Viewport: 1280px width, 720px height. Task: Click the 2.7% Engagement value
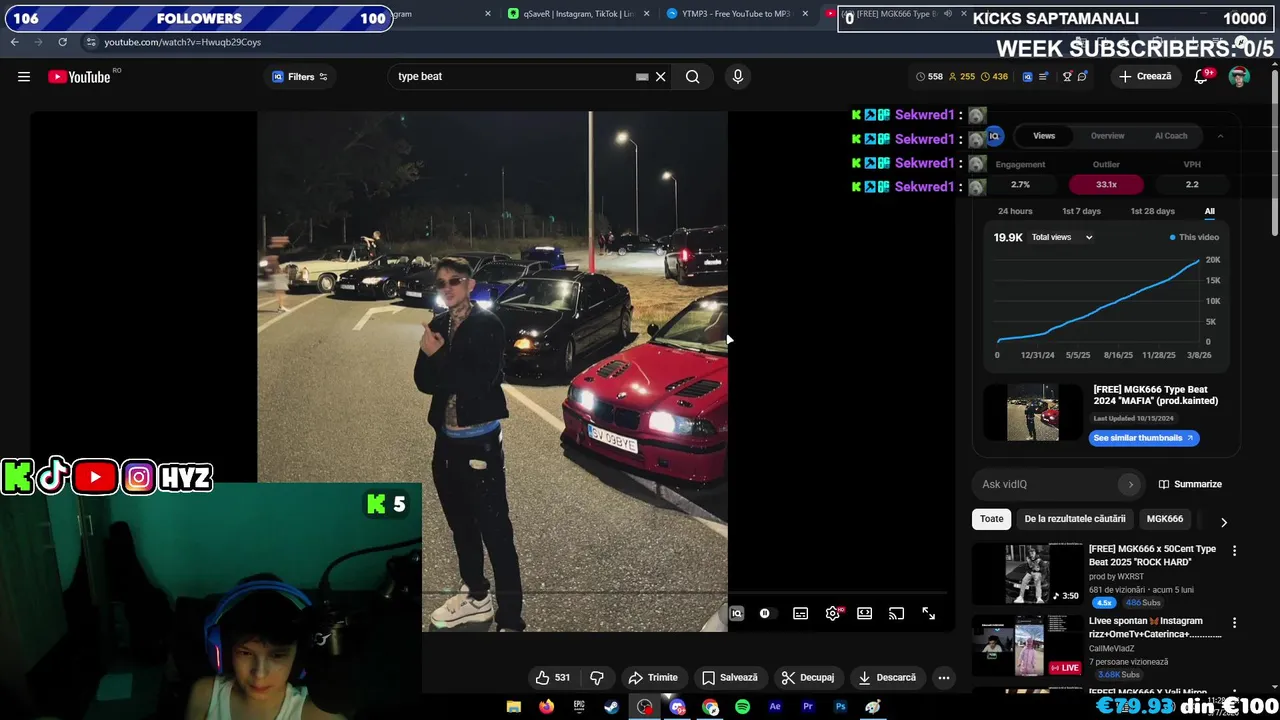point(1020,184)
